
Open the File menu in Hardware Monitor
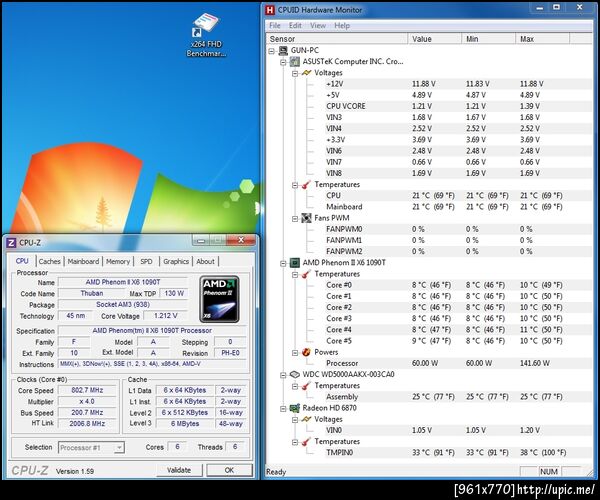click(275, 26)
